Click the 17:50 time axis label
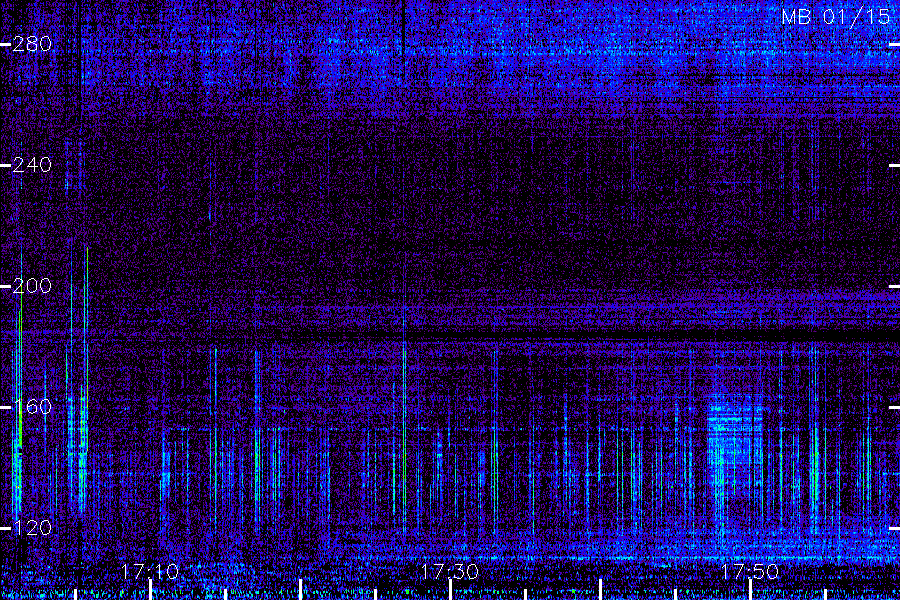This screenshot has width=900, height=600. coord(750,572)
